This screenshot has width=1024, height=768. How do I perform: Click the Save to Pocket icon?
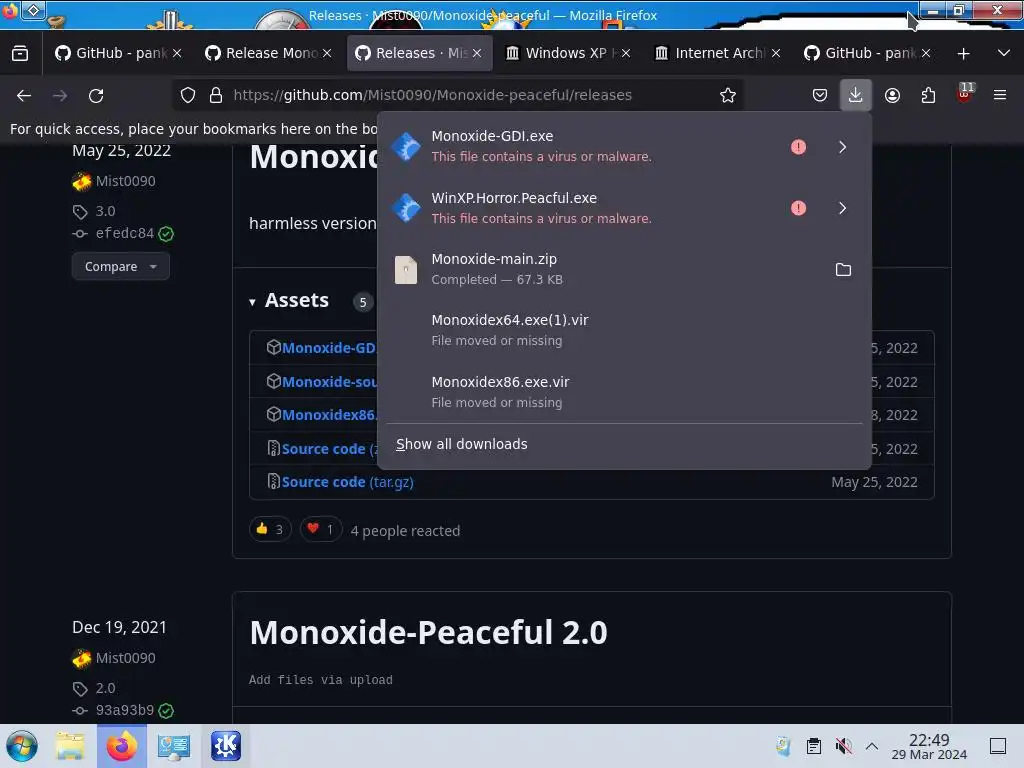[820, 95]
